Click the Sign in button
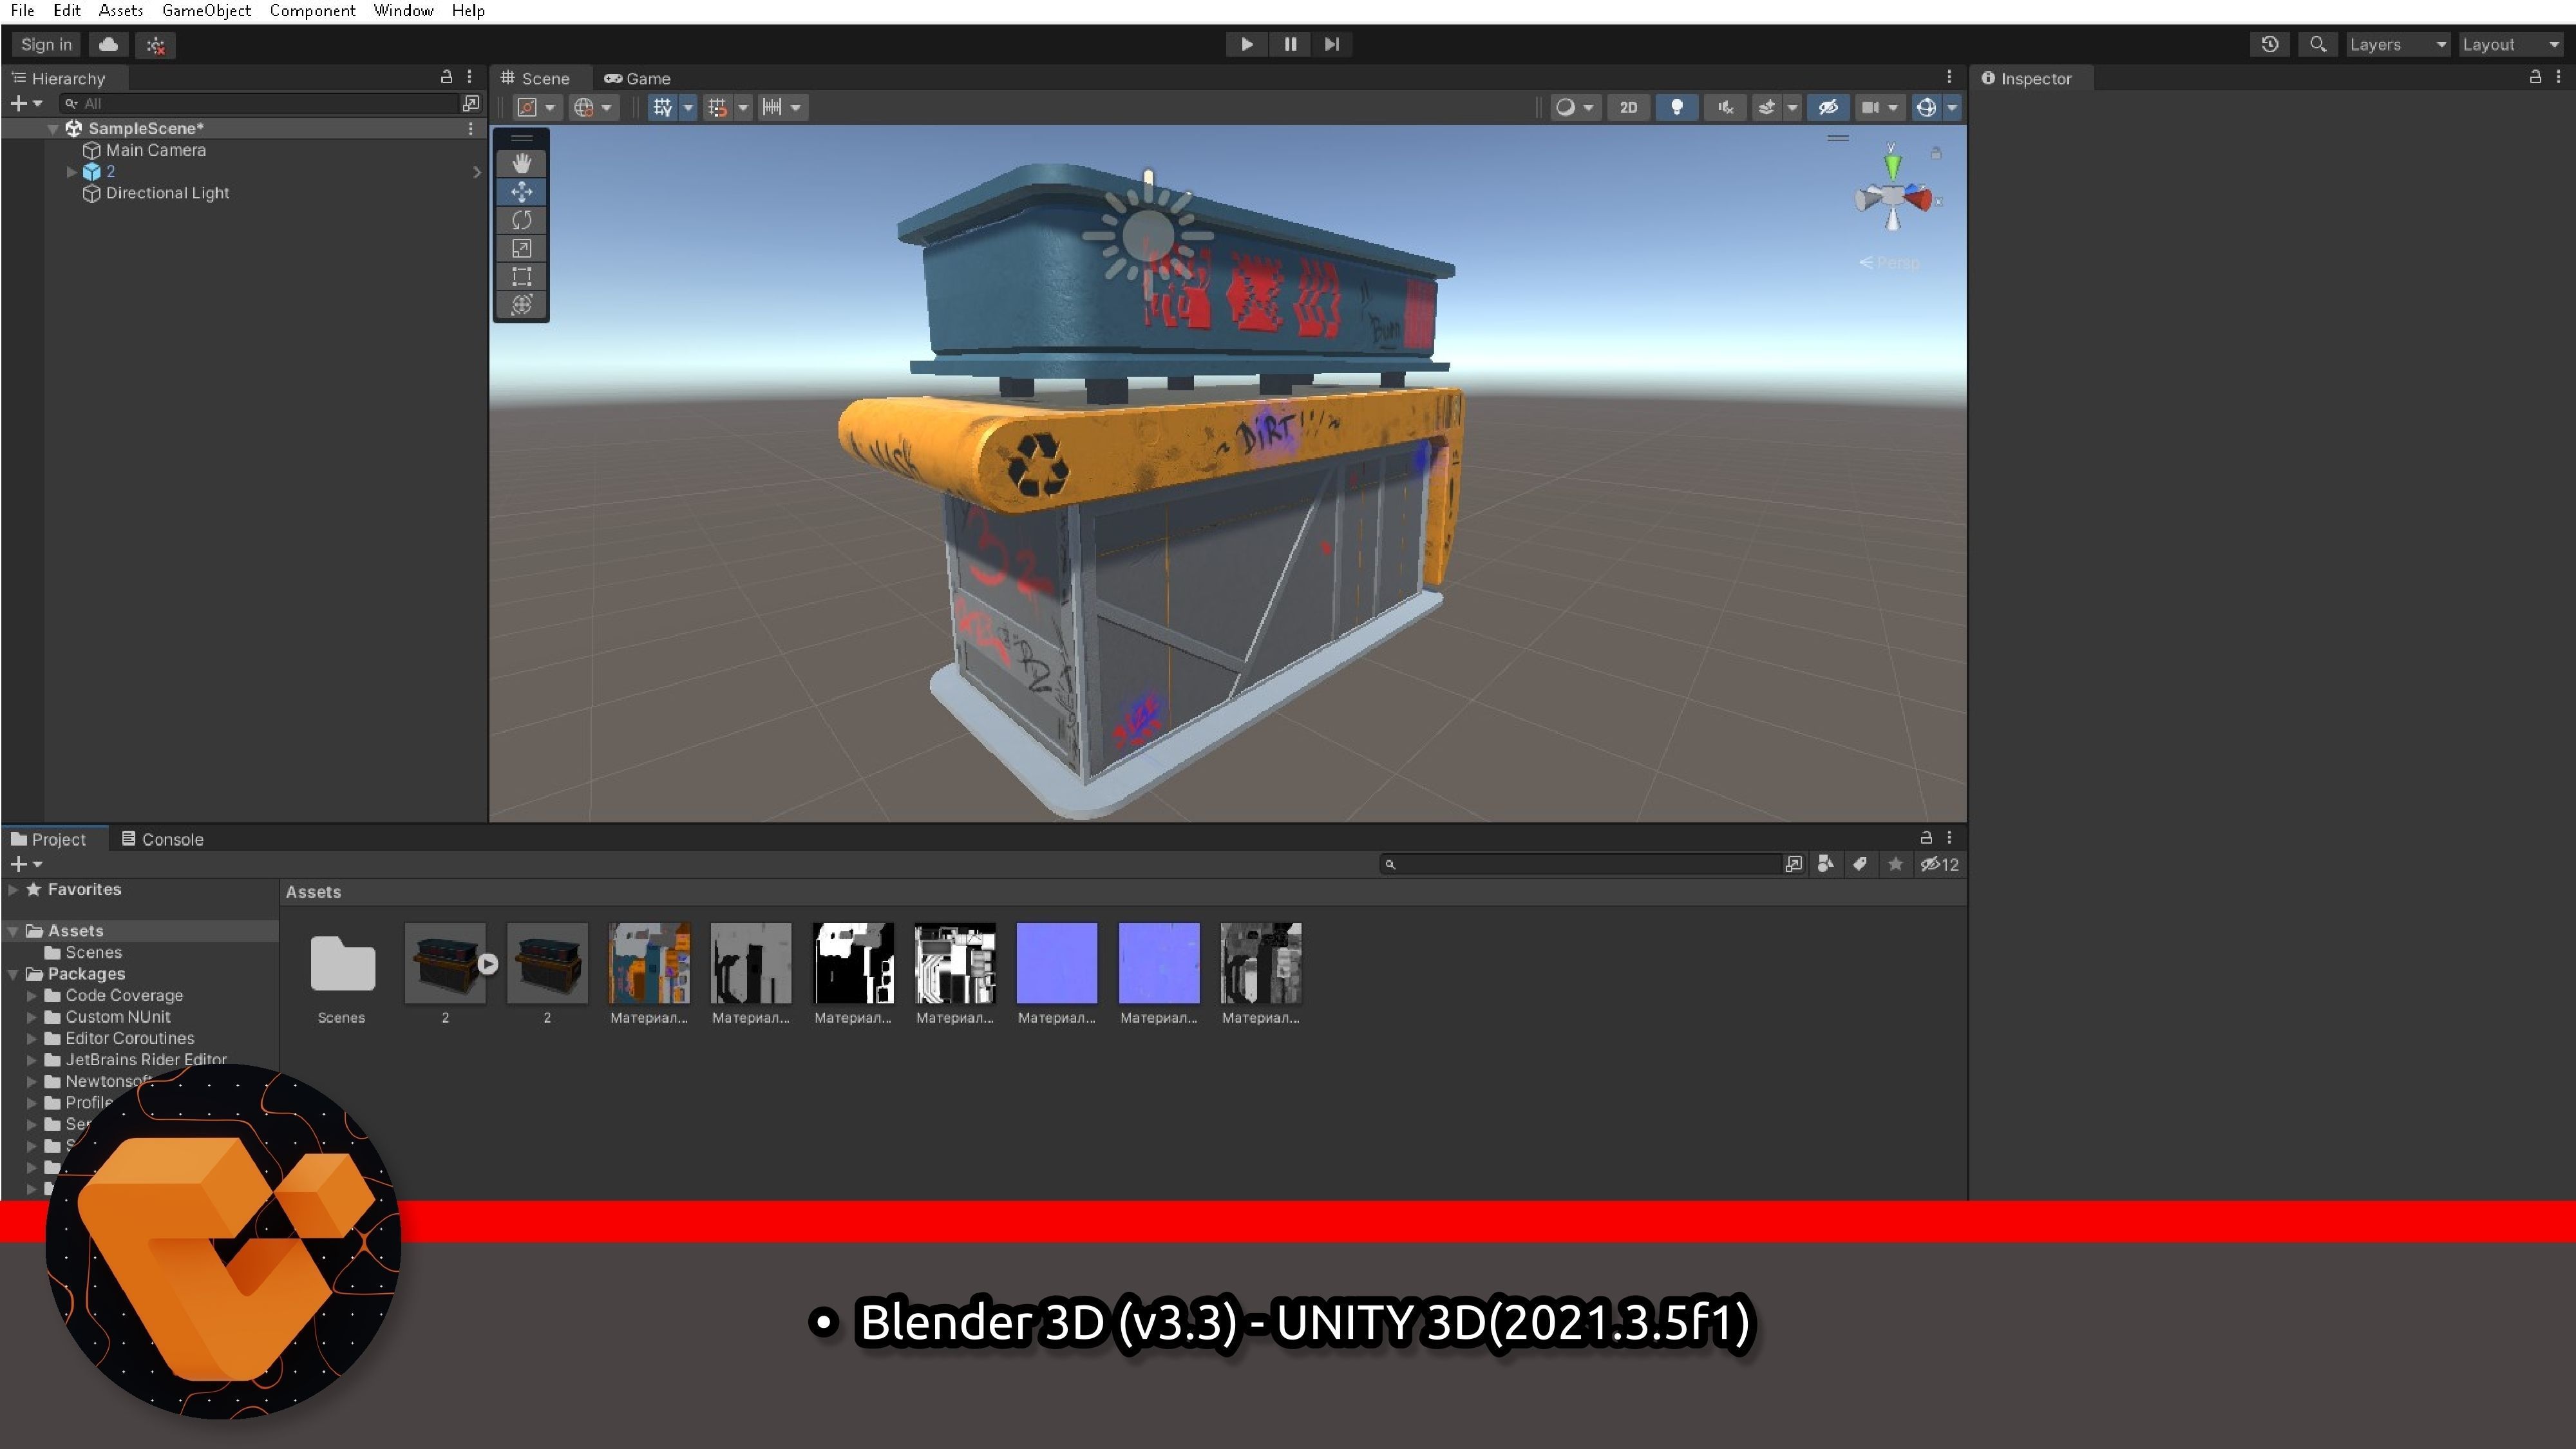The width and height of the screenshot is (2576, 1449). (46, 44)
